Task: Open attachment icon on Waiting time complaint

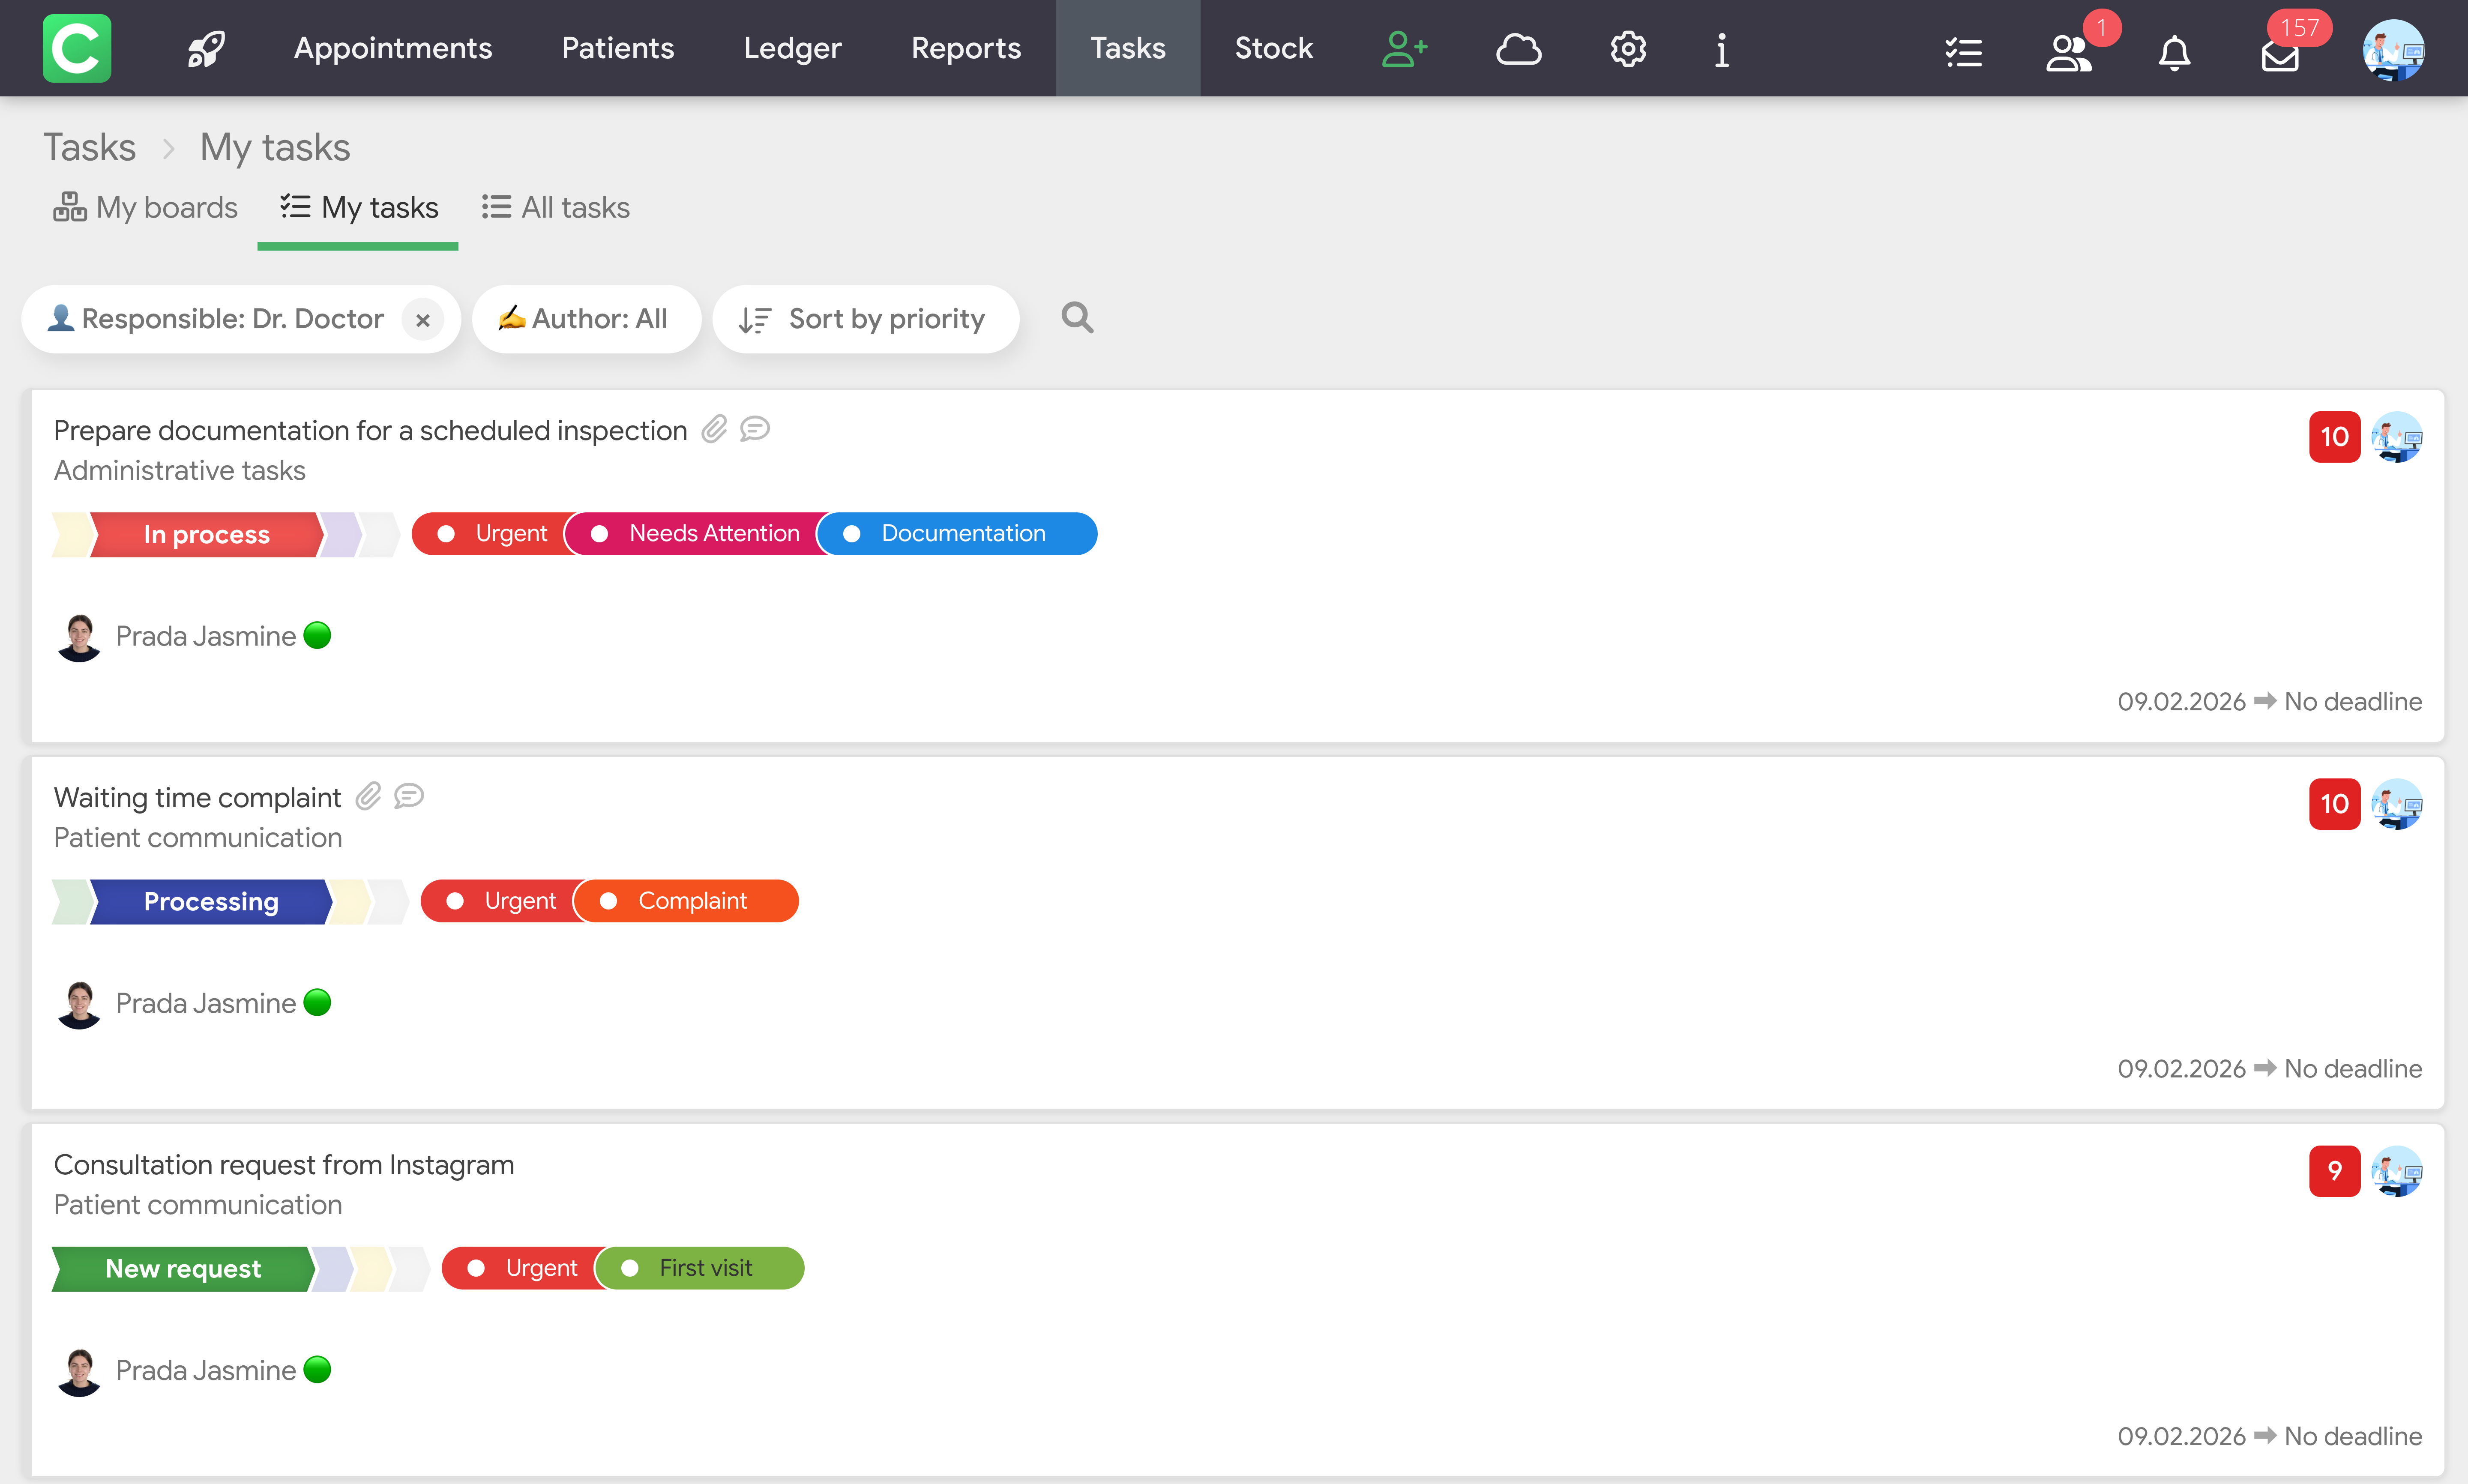Action: (x=369, y=796)
